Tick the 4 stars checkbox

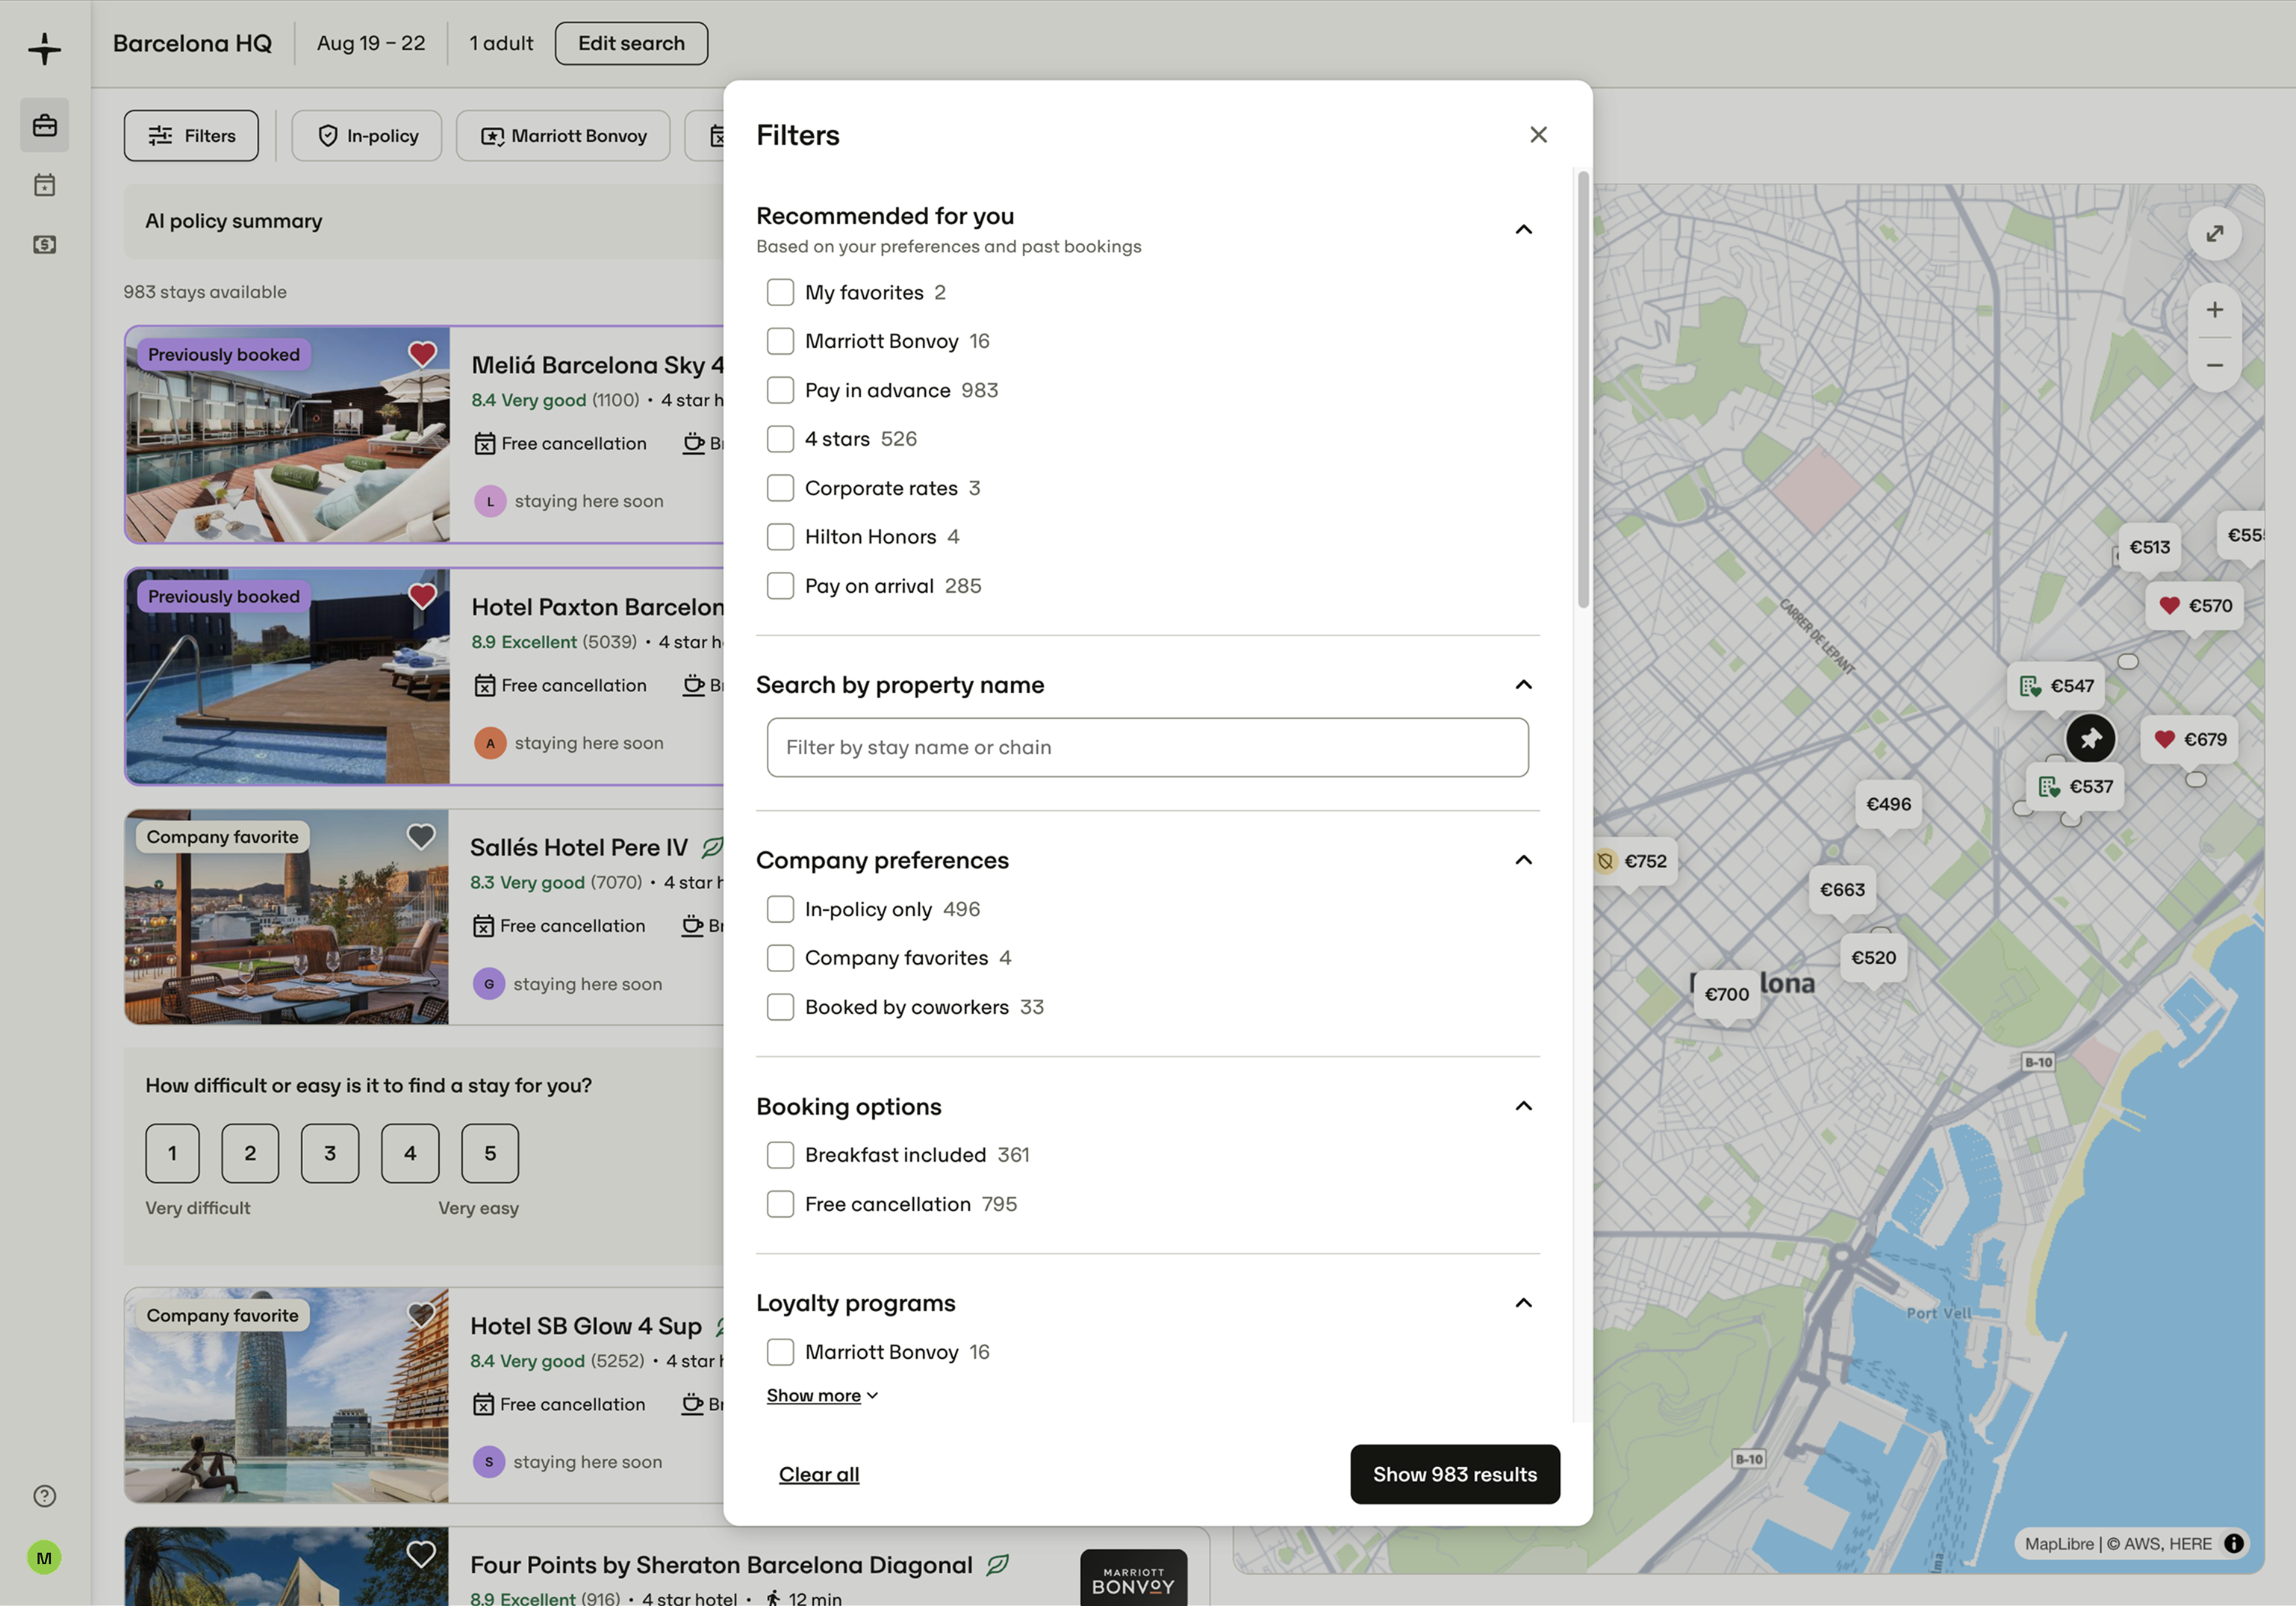pyautogui.click(x=780, y=439)
